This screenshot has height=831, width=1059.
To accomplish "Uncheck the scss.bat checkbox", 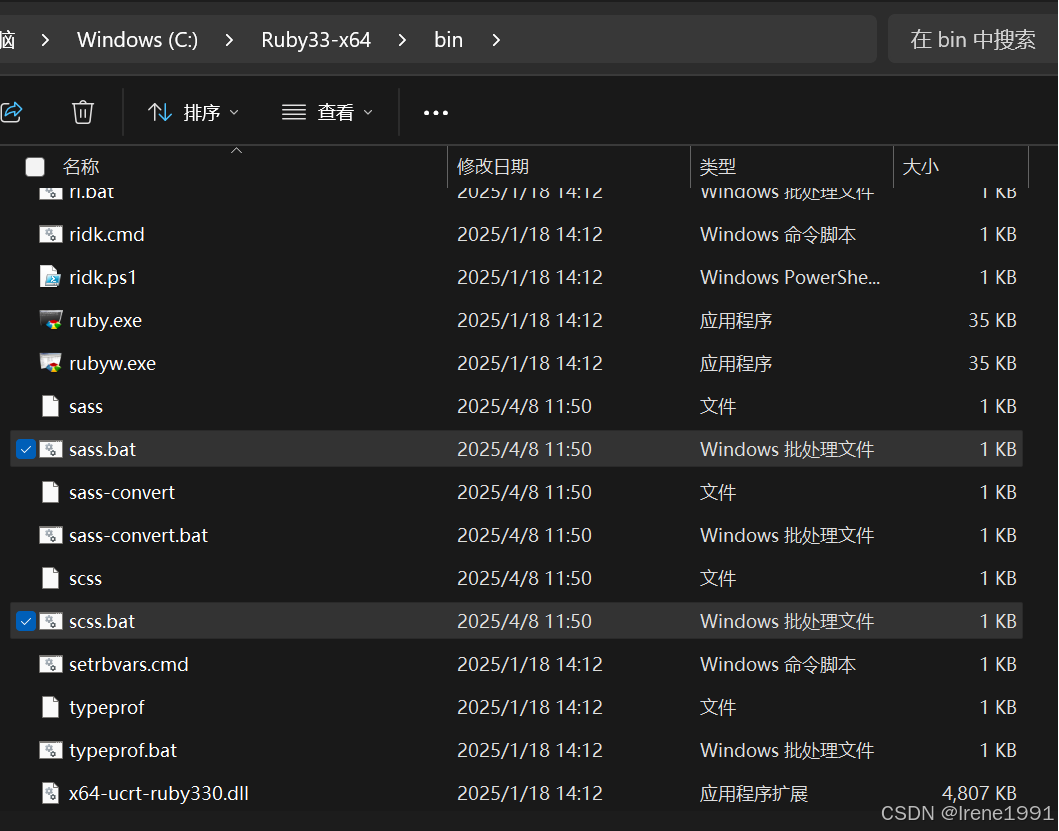I will (x=26, y=621).
